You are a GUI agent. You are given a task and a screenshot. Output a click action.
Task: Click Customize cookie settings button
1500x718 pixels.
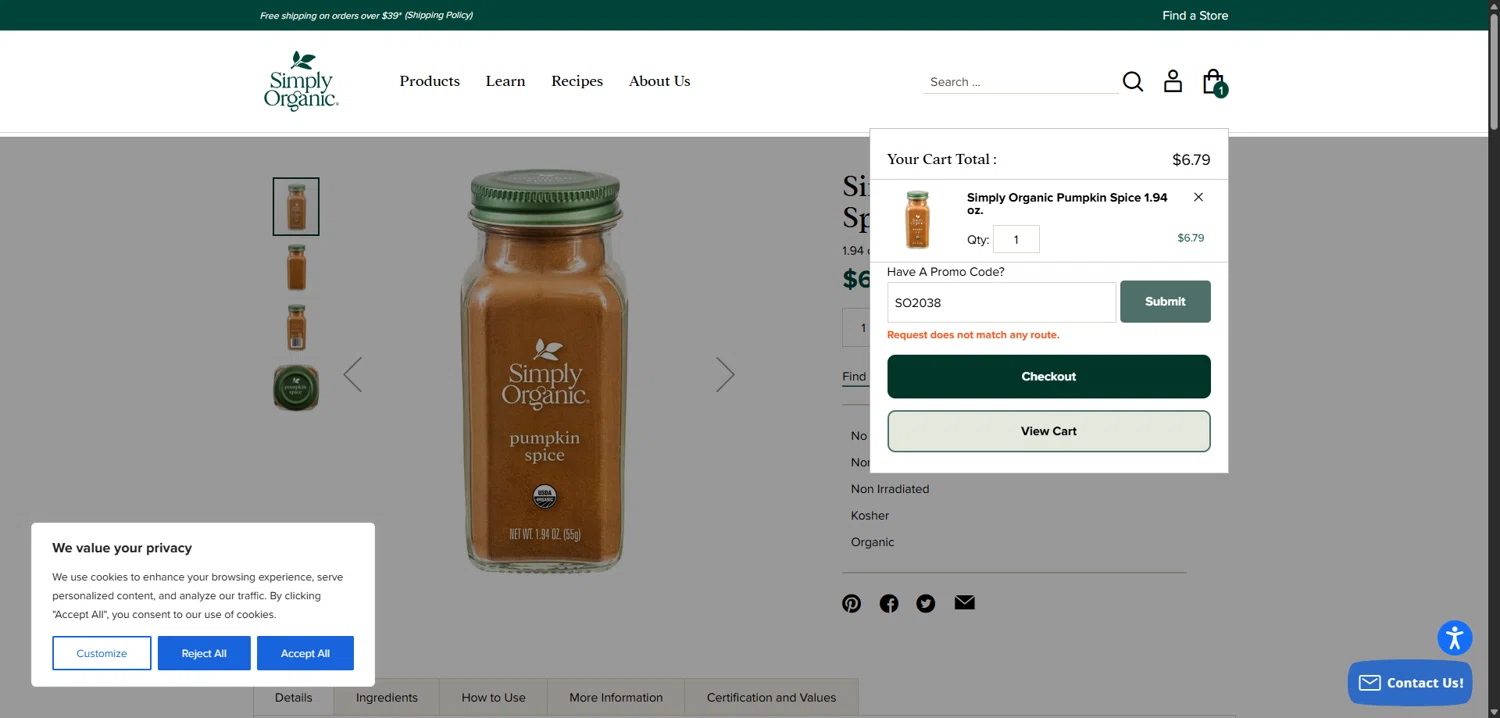click(x=102, y=653)
